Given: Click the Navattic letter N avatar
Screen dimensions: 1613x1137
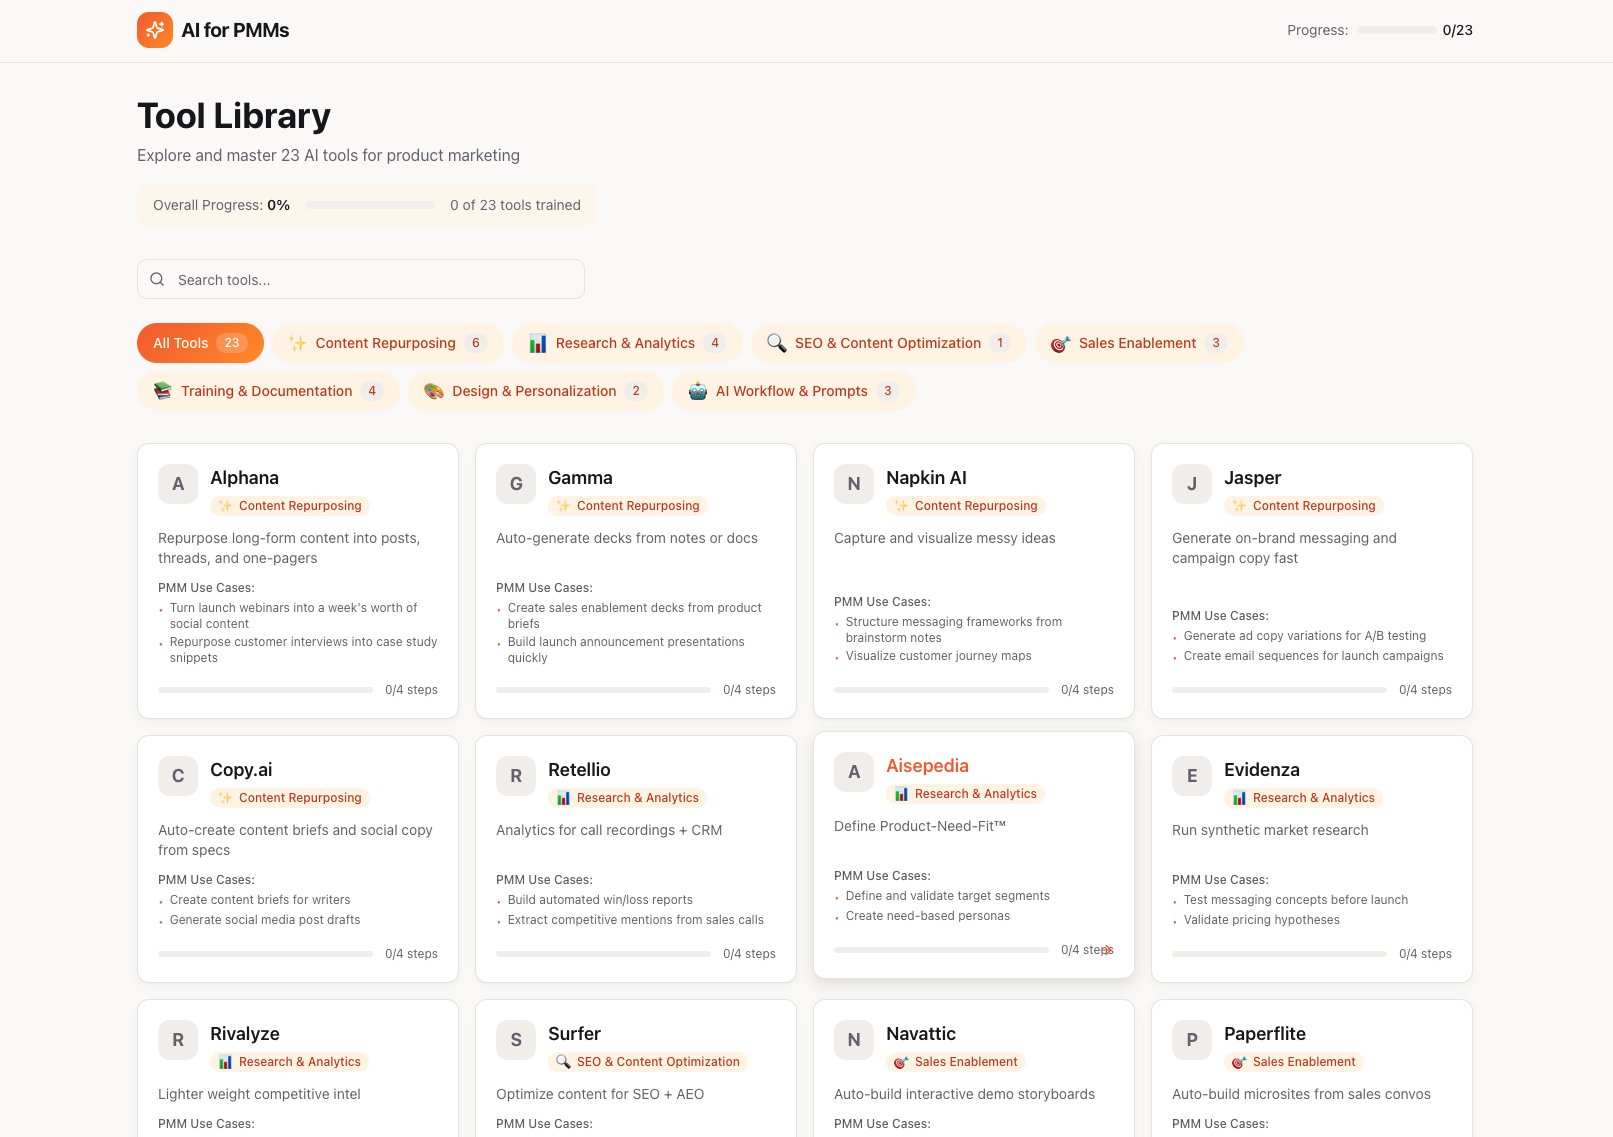Looking at the screenshot, I should 854,1040.
